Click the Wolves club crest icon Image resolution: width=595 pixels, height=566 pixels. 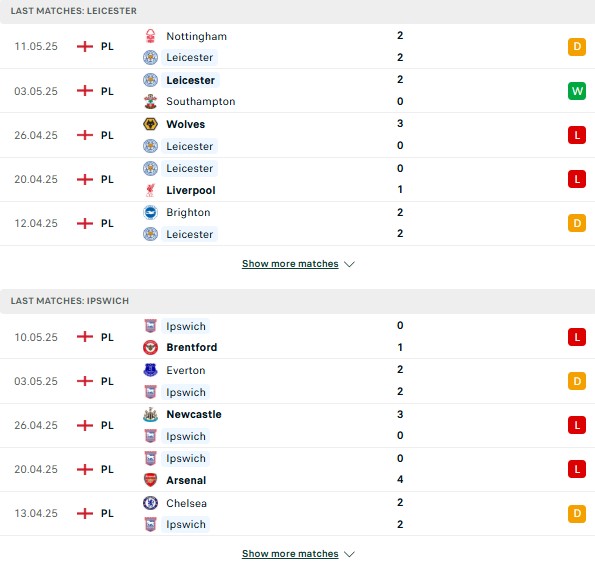pos(150,124)
